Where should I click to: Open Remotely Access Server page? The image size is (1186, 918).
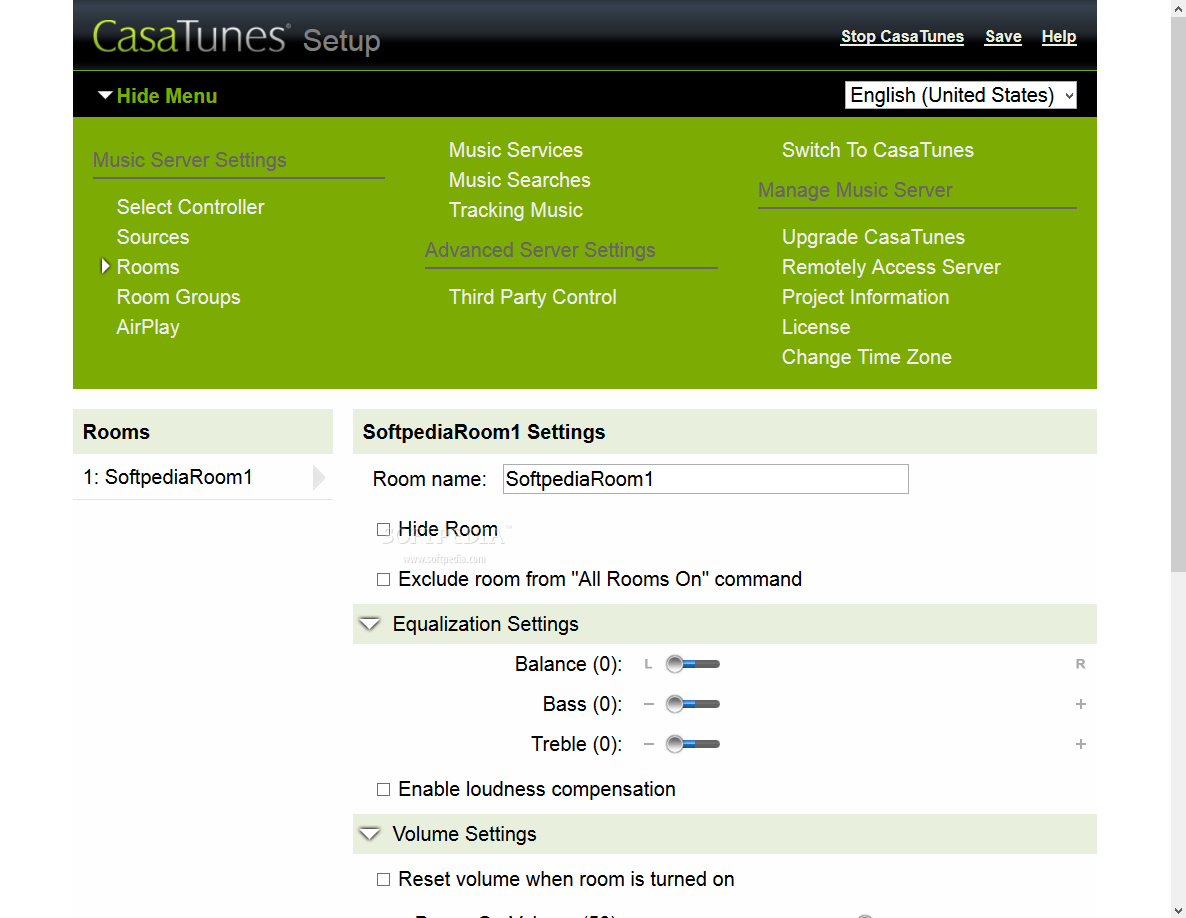click(891, 267)
